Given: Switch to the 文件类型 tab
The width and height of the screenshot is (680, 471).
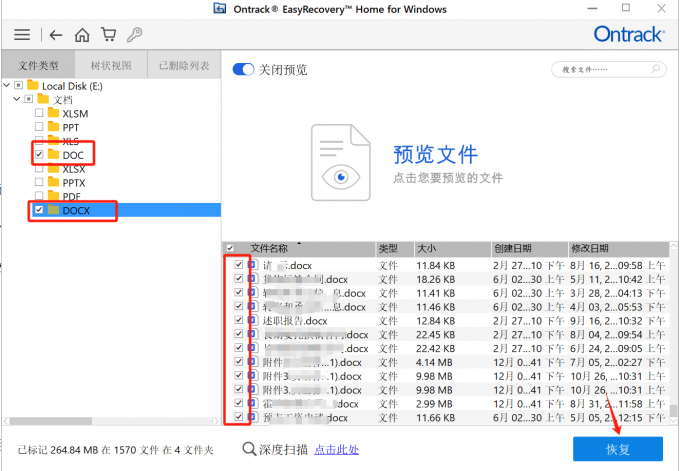Looking at the screenshot, I should 38,65.
